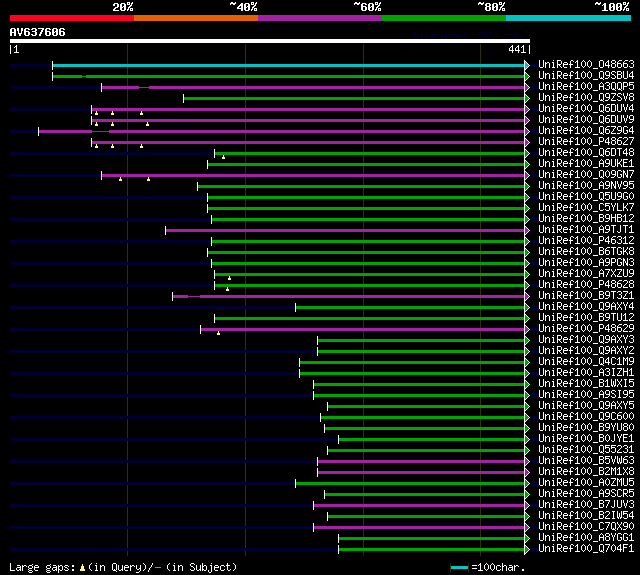Open hit UniRef100_Q6DUV9
The height and width of the screenshot is (575, 640).
pos(586,120)
